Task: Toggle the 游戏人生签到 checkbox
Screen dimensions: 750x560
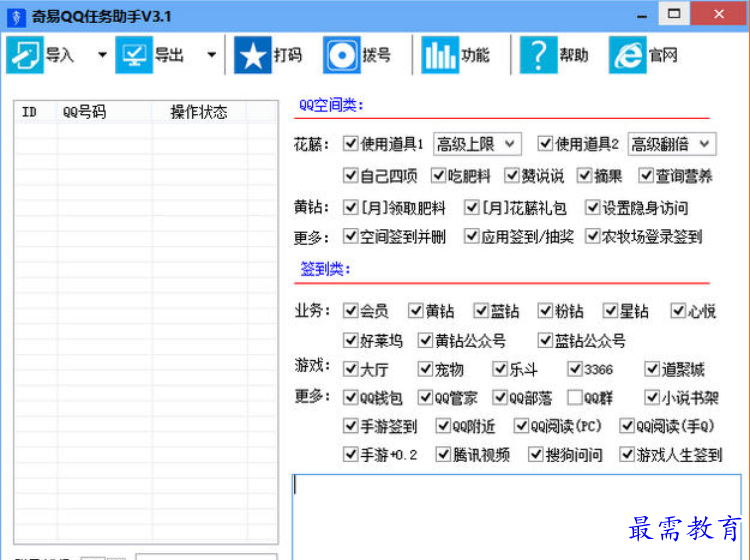Action: (x=627, y=454)
